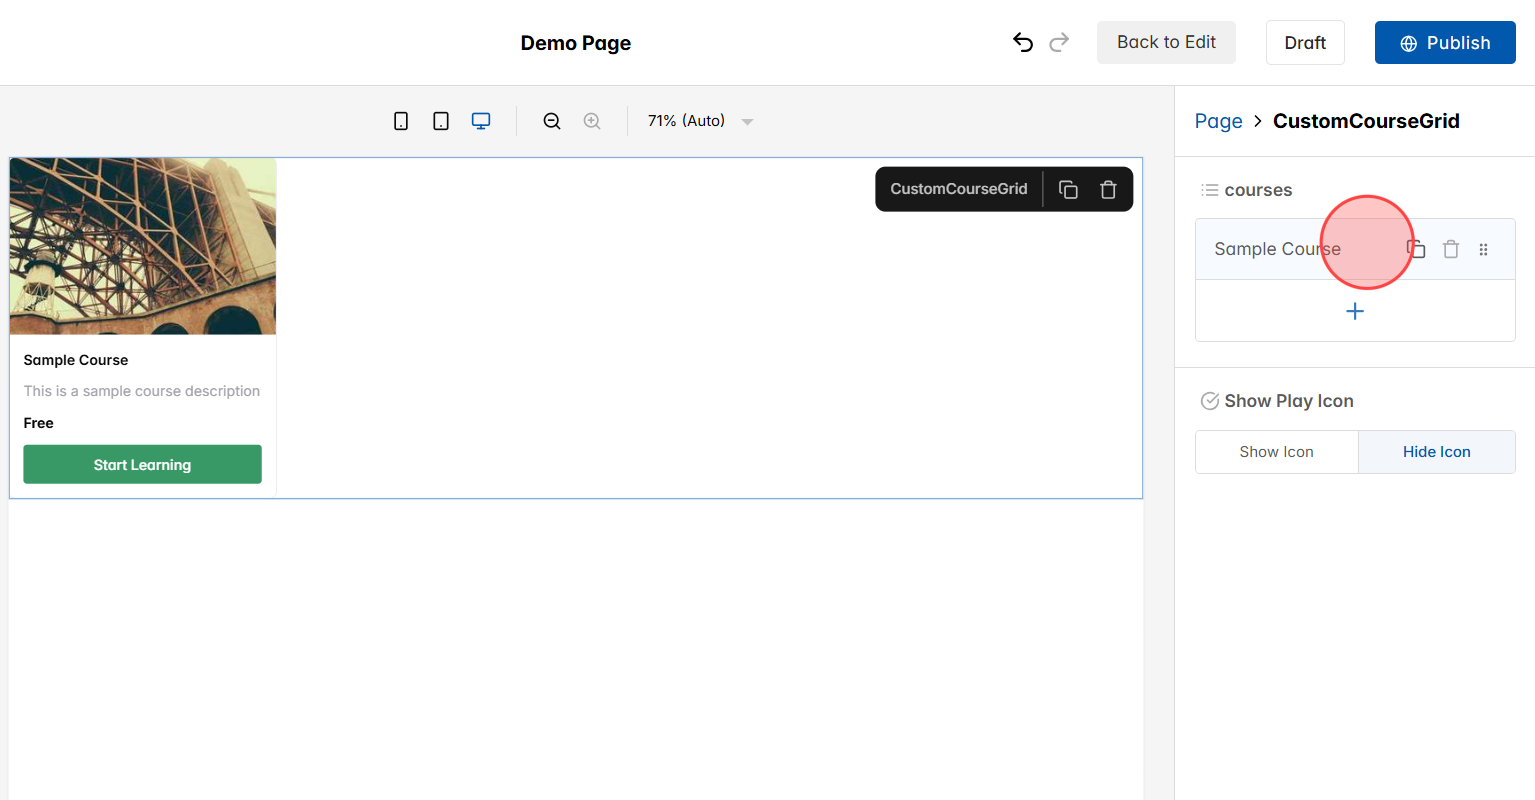The width and height of the screenshot is (1535, 800).
Task: Select the CustomCourseGrid breadcrumb label
Action: click(1366, 120)
